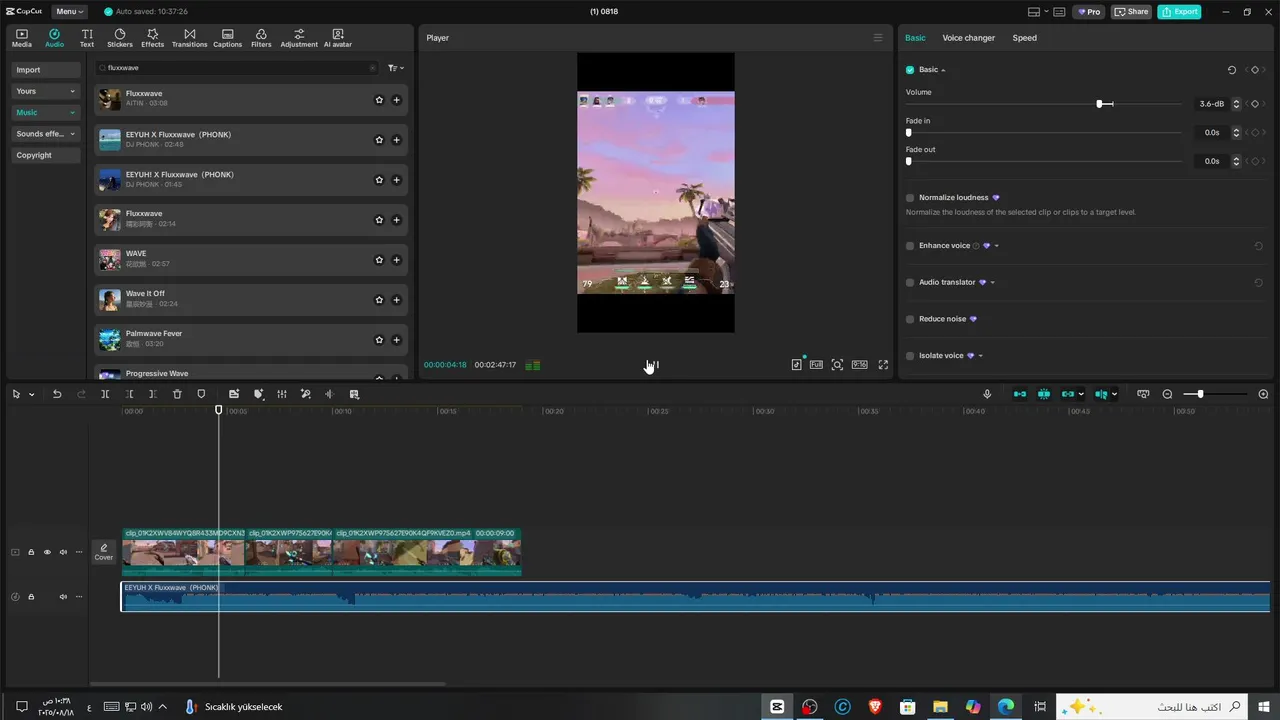Add Fluxxwave by AITIN to timeline
The image size is (1280, 720).
[x=396, y=100]
